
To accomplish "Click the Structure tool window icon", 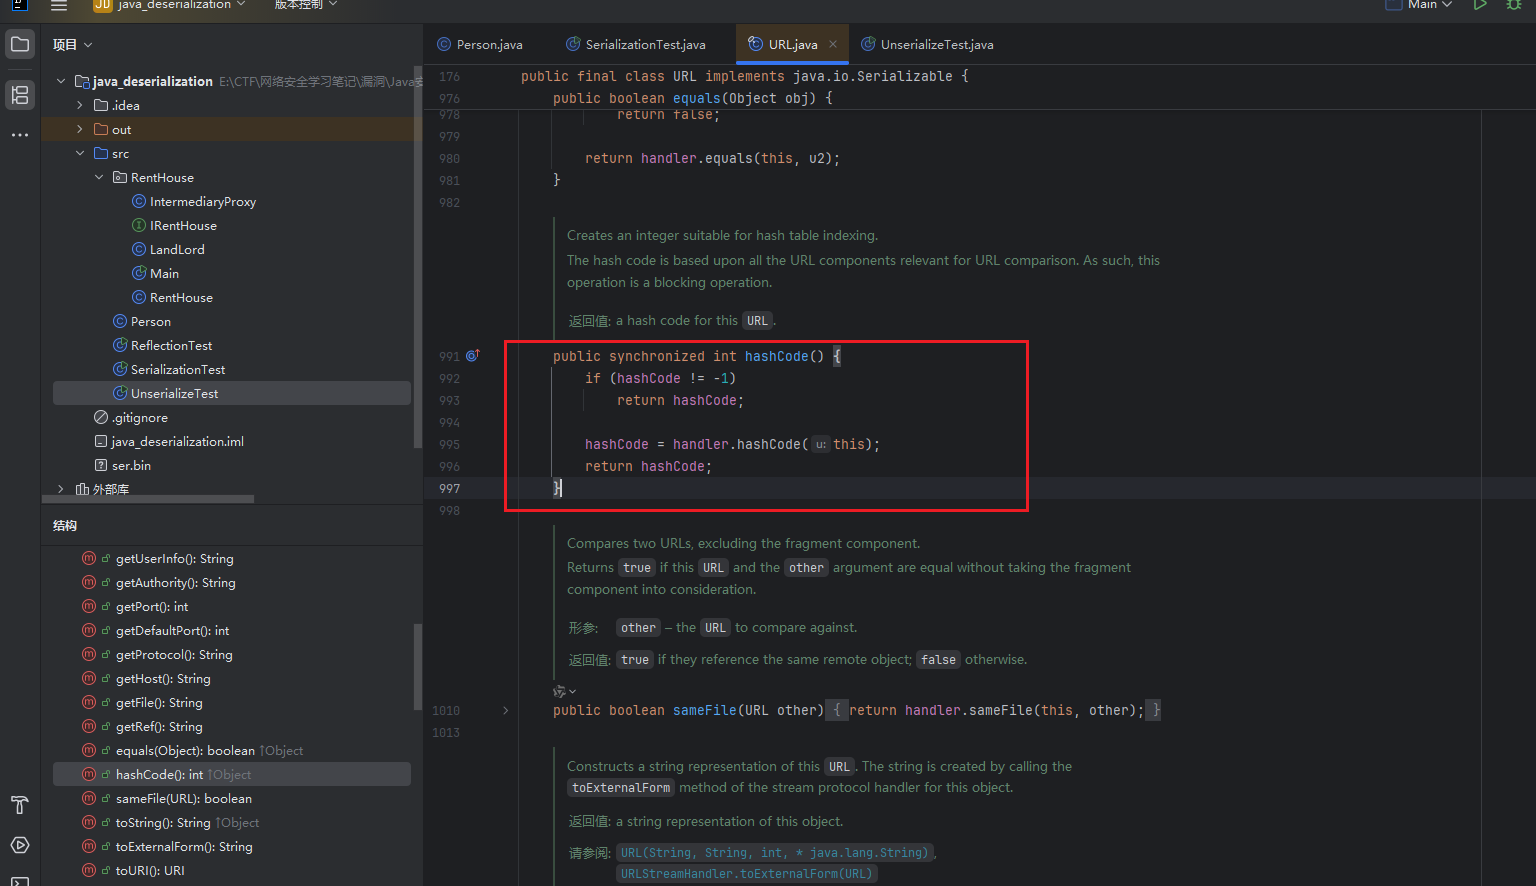I will (x=20, y=95).
